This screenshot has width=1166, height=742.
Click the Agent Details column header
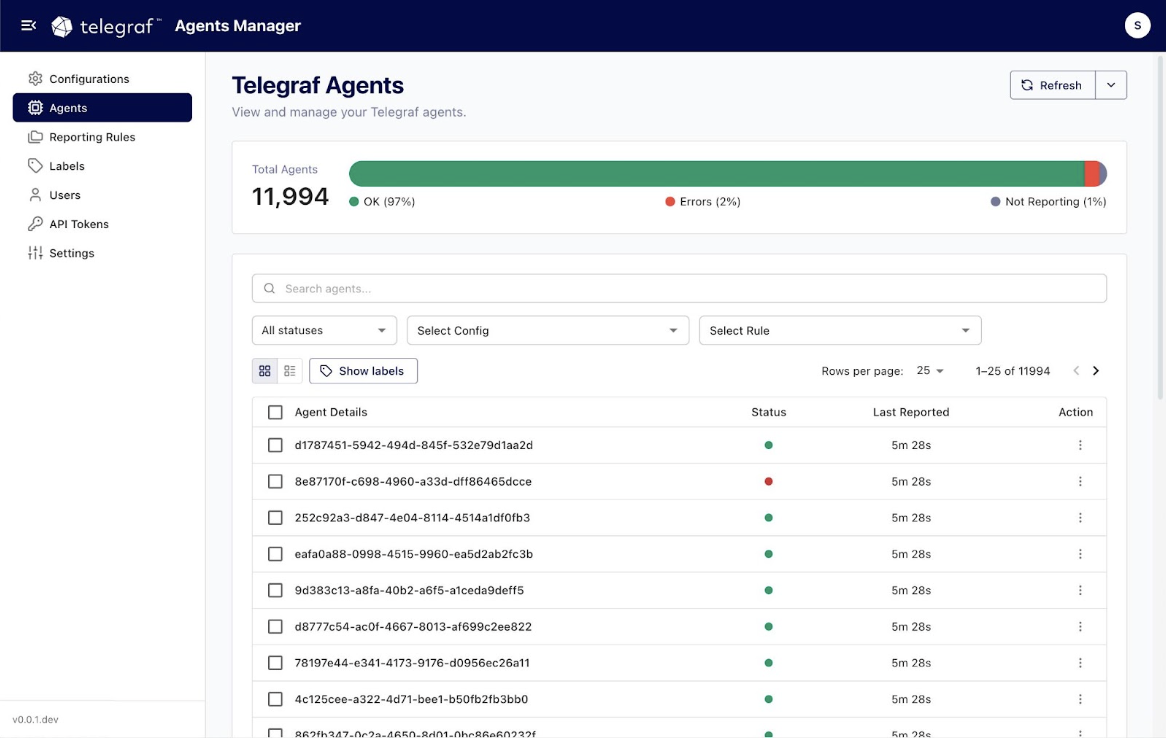pos(331,412)
